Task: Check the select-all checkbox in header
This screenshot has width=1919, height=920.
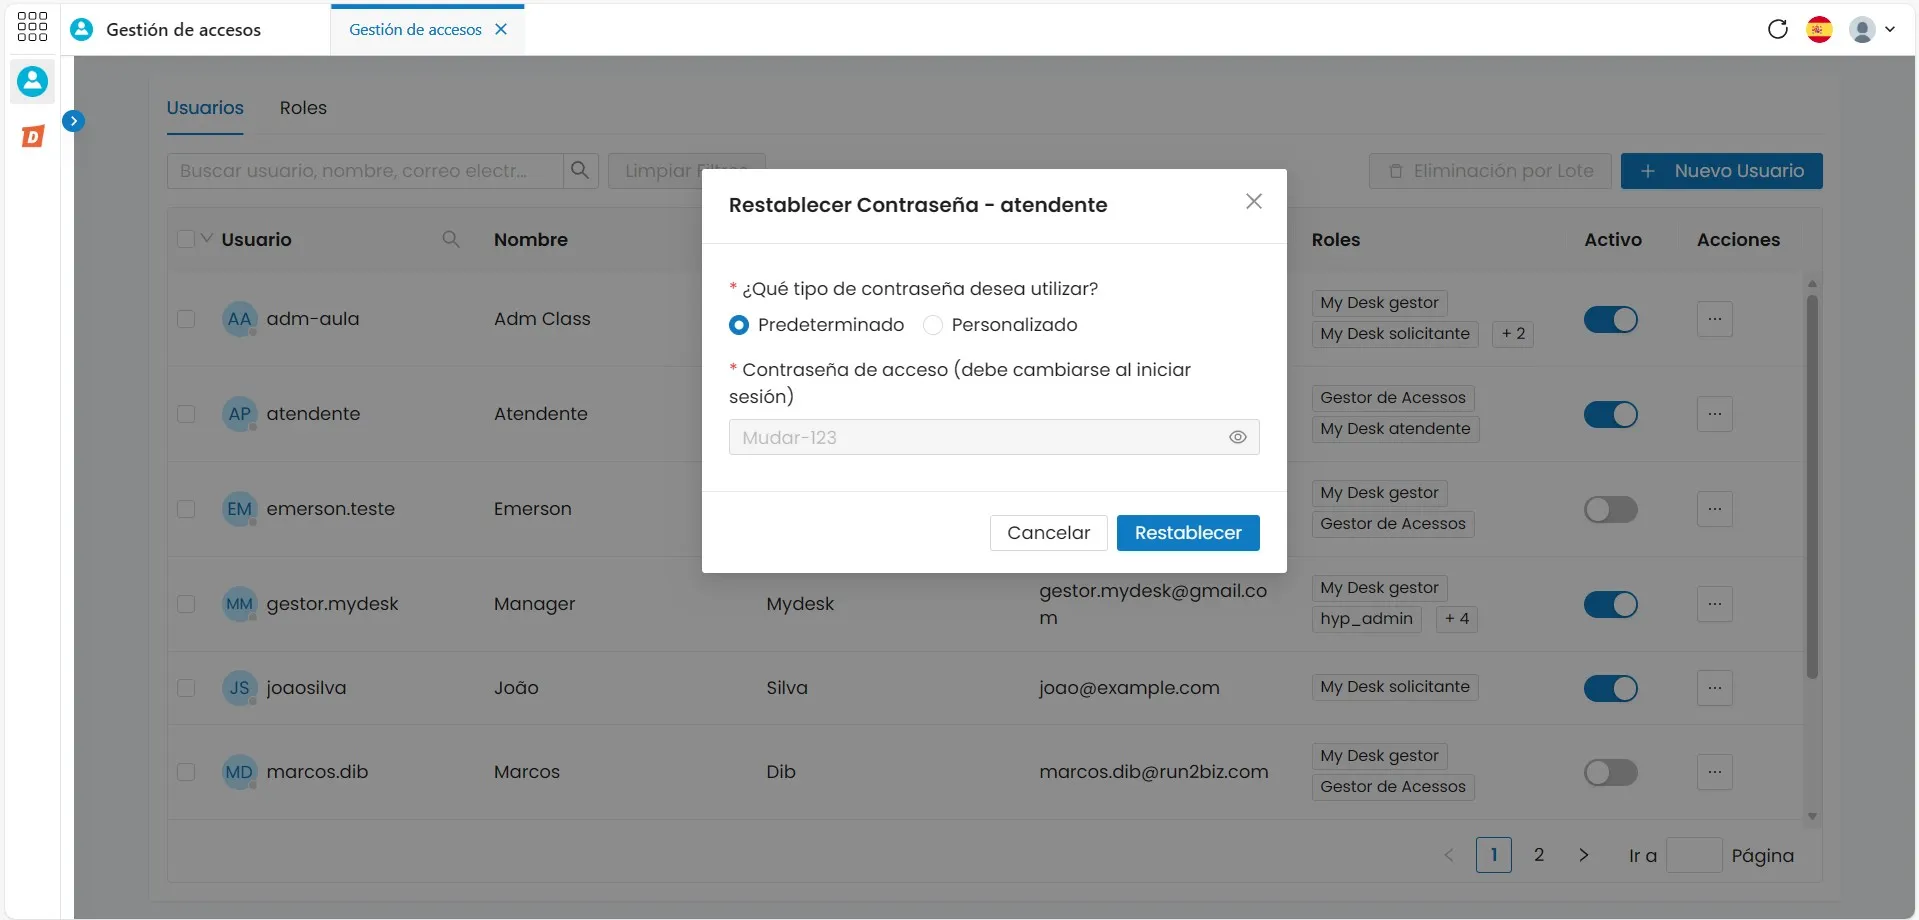Action: pos(186,239)
